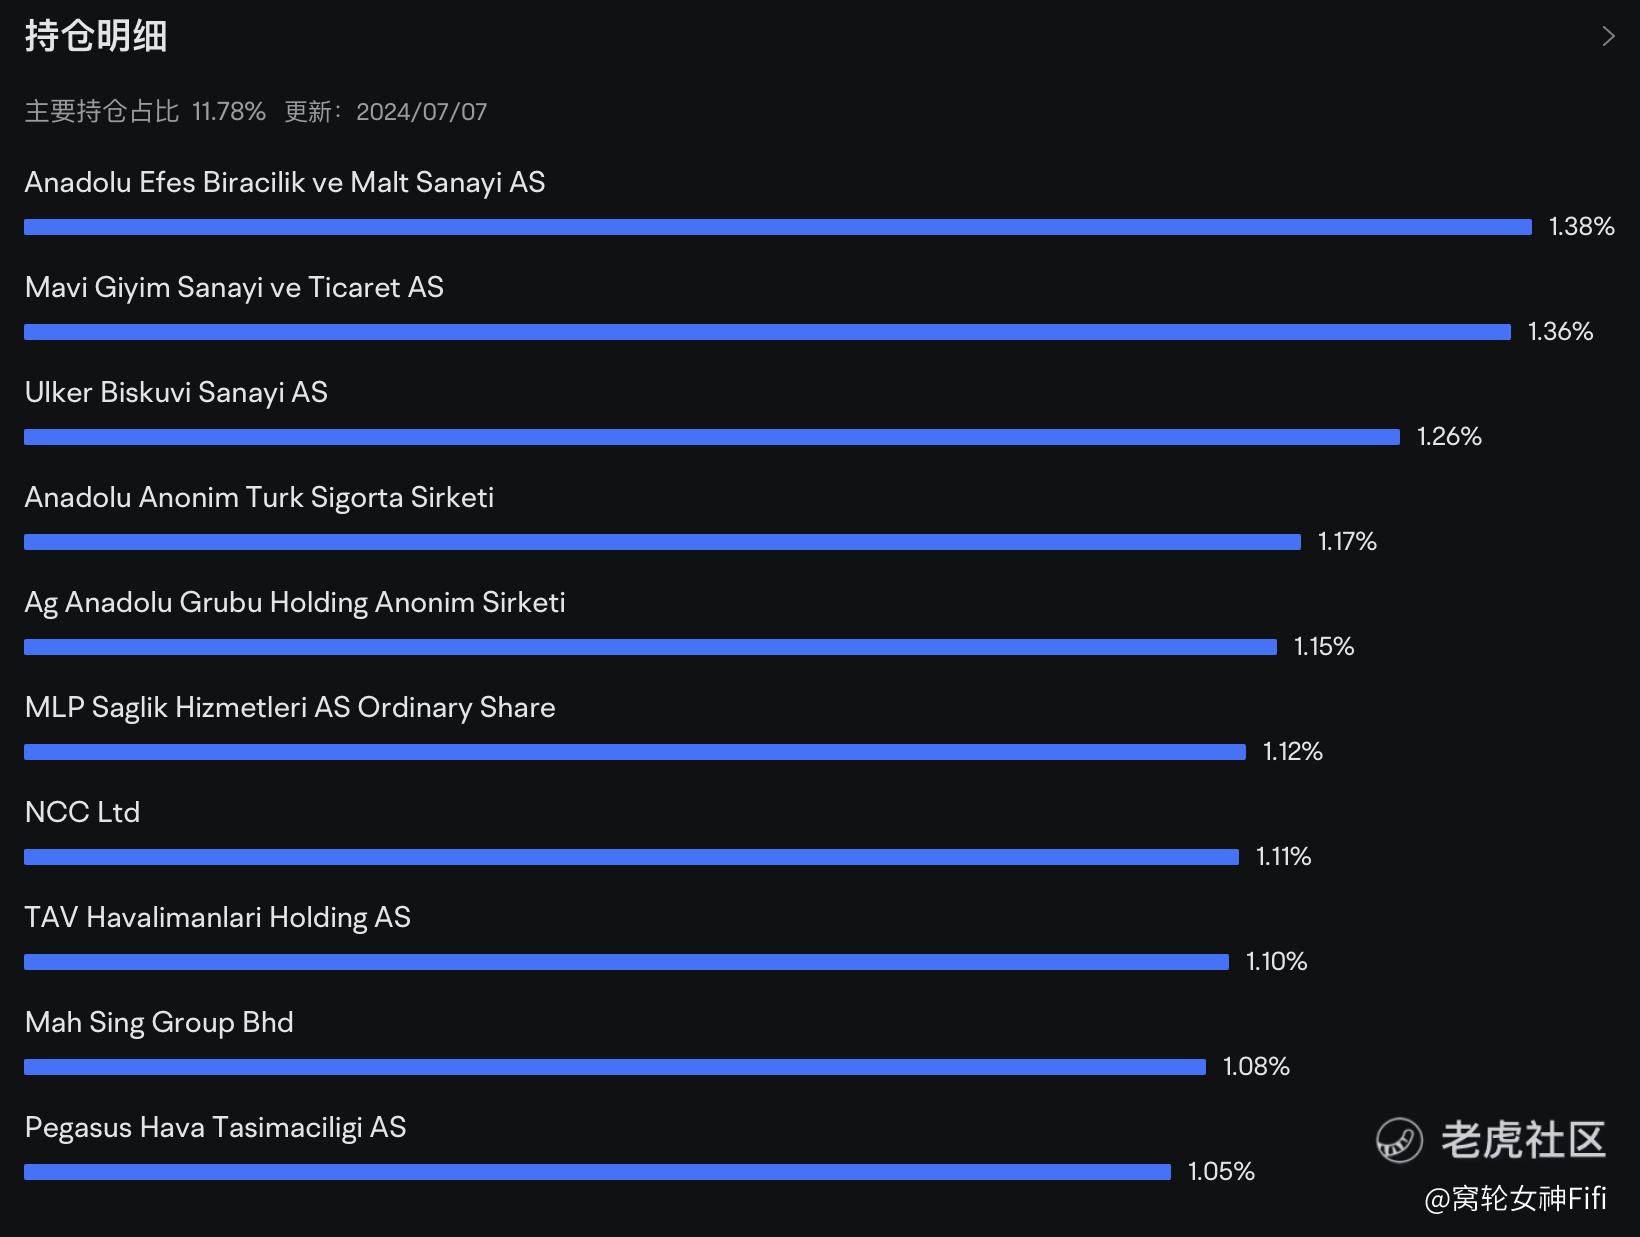Click the 1.26% Ulker bar
This screenshot has height=1237, width=1640.
pyautogui.click(x=712, y=437)
